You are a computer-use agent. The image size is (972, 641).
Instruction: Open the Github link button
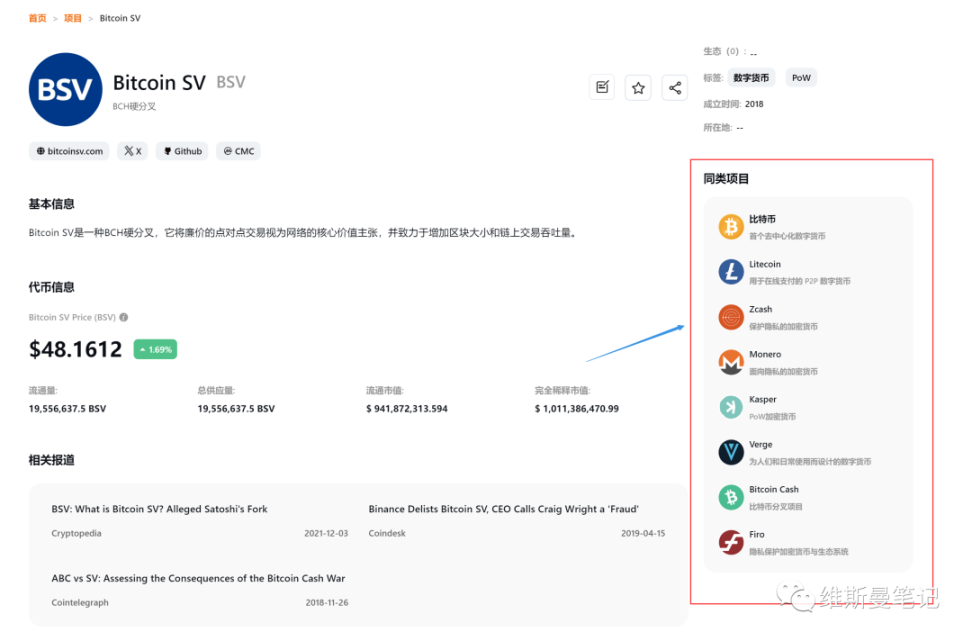click(x=182, y=151)
